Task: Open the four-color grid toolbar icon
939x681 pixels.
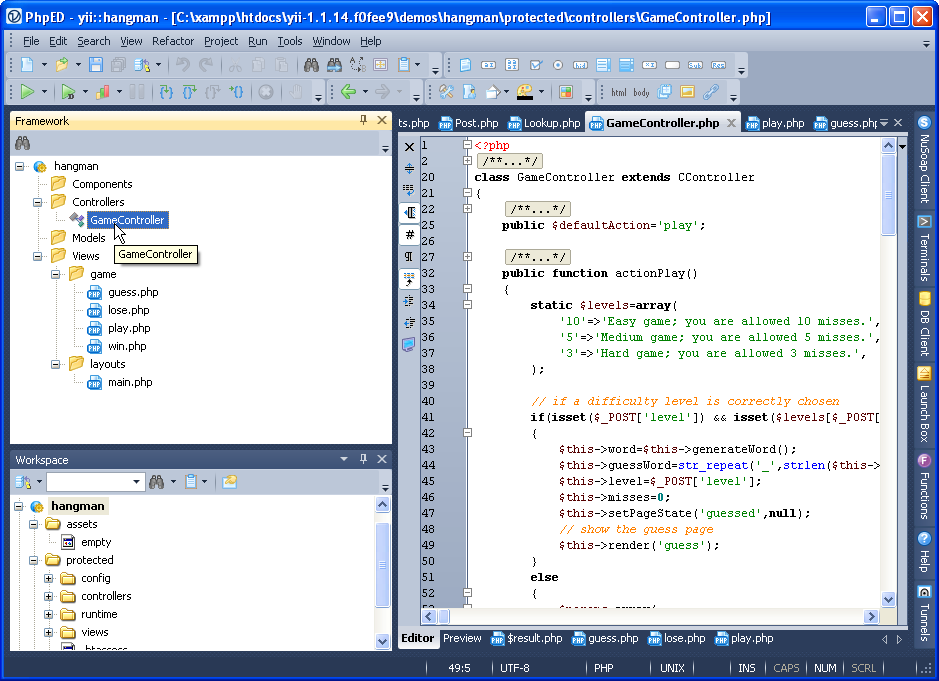Action: 565,92
